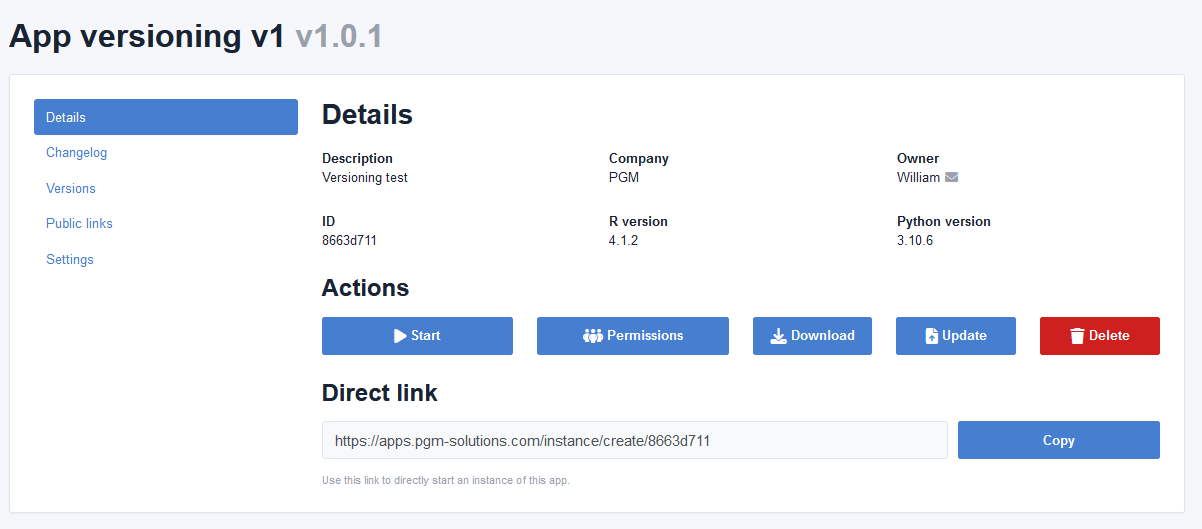Click the file upload icon on Update

(932, 336)
